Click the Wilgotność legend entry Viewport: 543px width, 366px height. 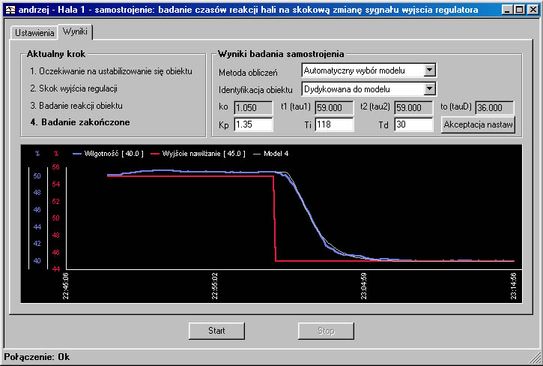pos(108,154)
